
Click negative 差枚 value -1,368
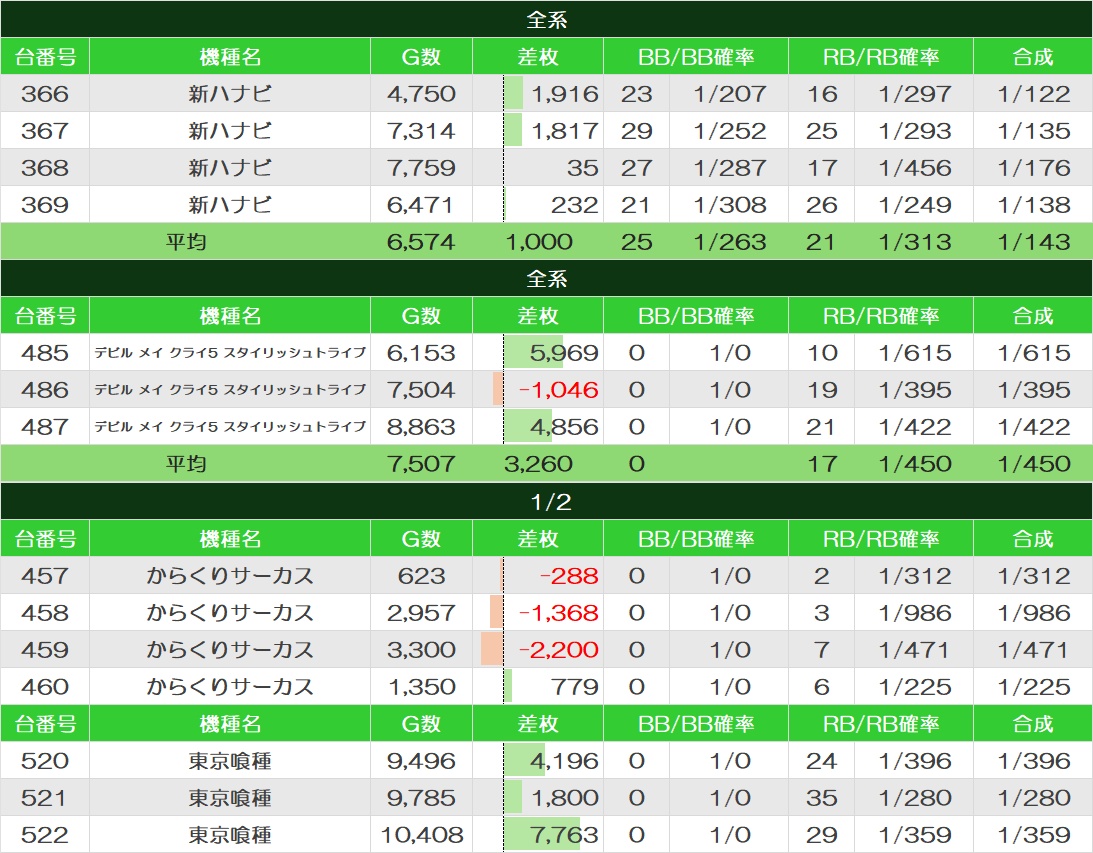[558, 613]
